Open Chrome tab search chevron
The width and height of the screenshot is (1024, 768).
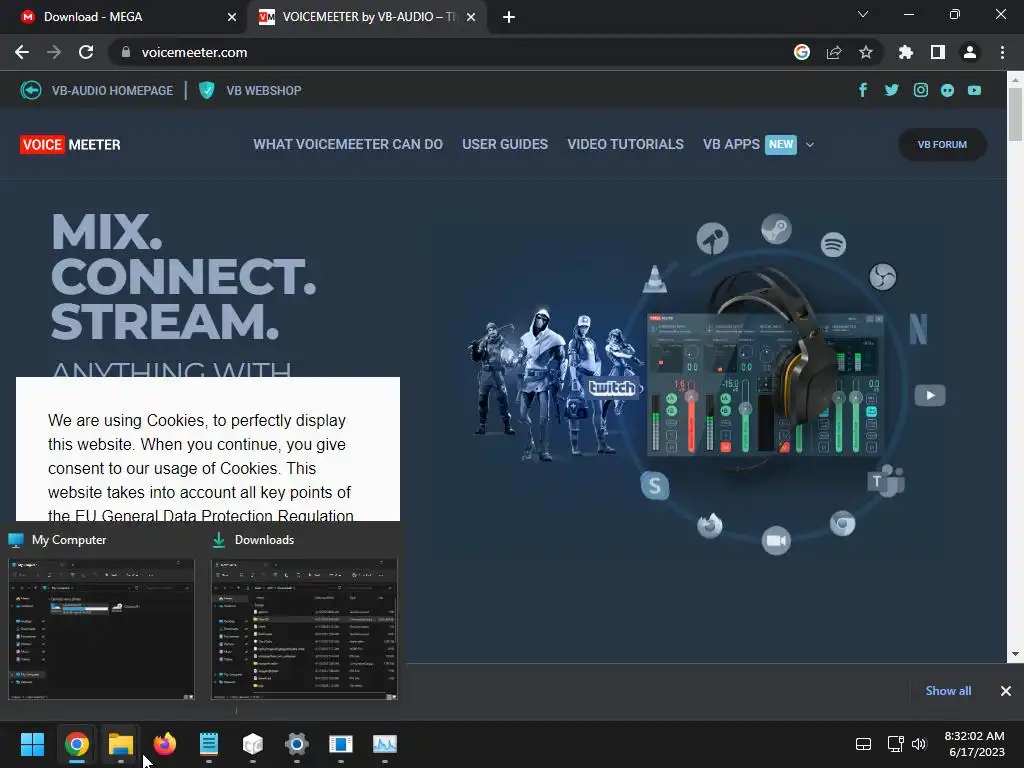(863, 14)
